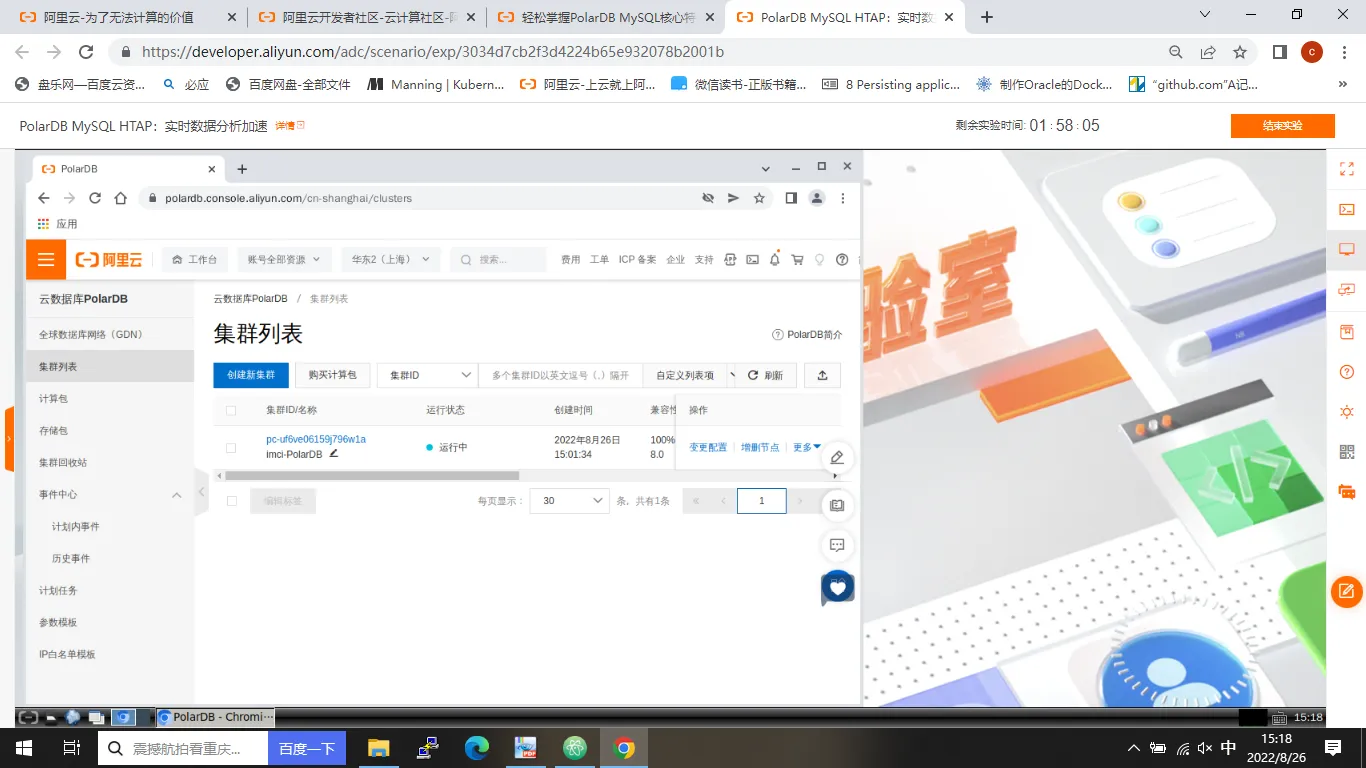Collapse the 事件中心 sidebar section
The height and width of the screenshot is (768, 1366).
[x=176, y=494]
